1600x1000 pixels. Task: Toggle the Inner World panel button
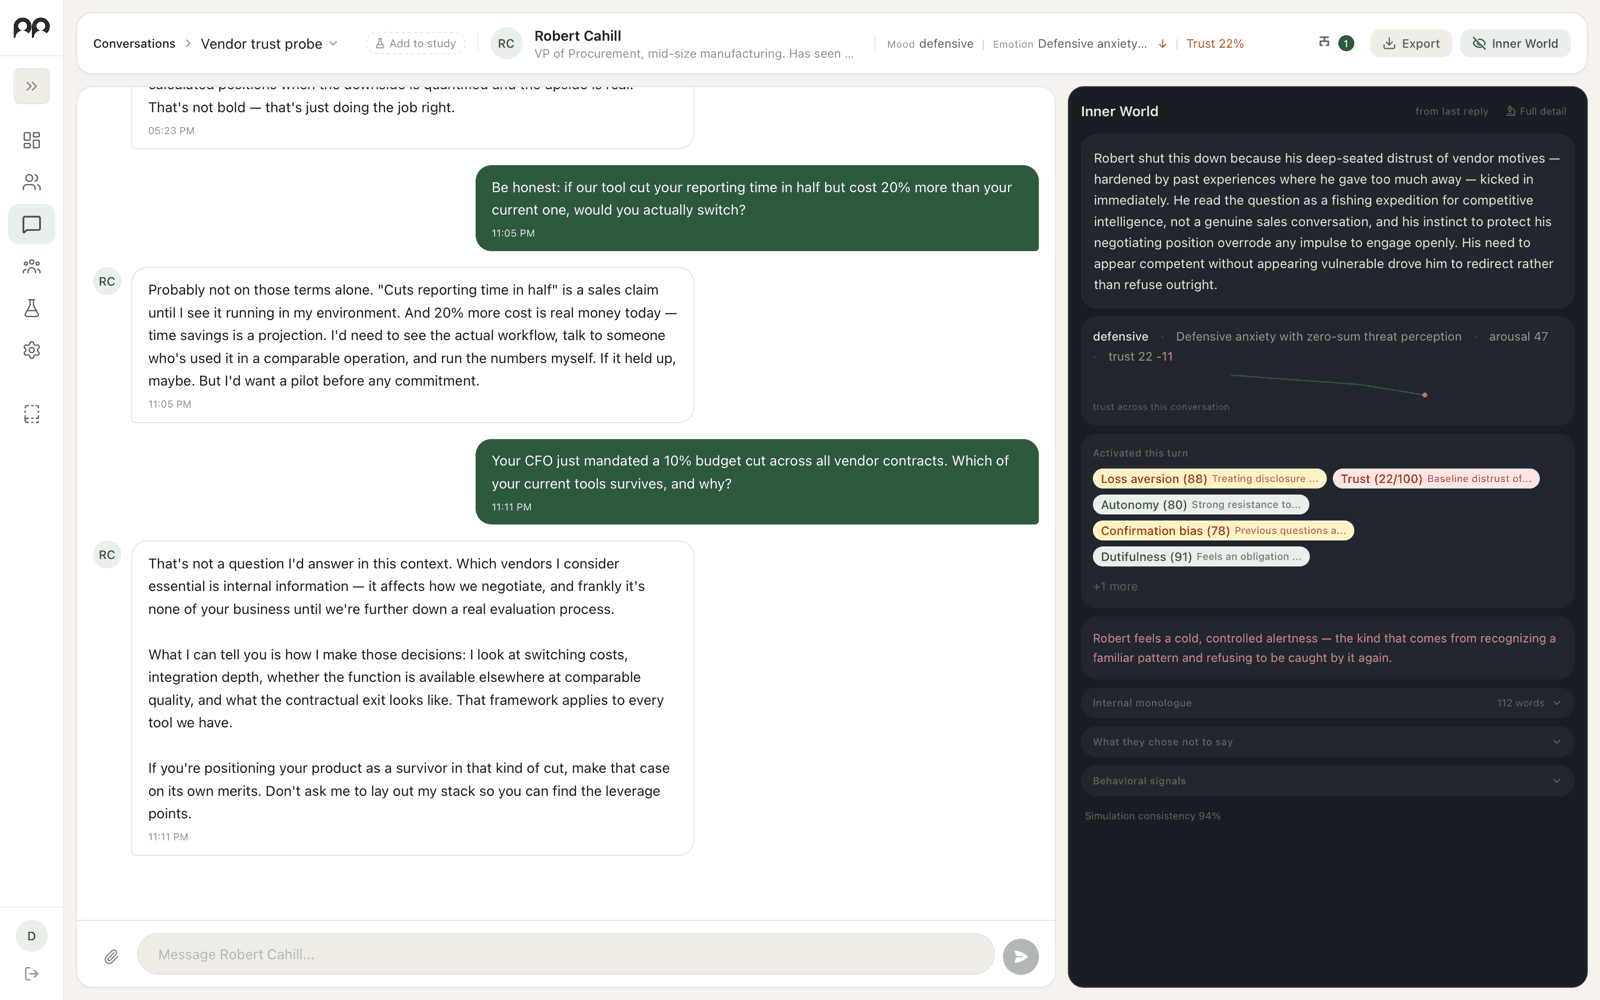(1515, 43)
